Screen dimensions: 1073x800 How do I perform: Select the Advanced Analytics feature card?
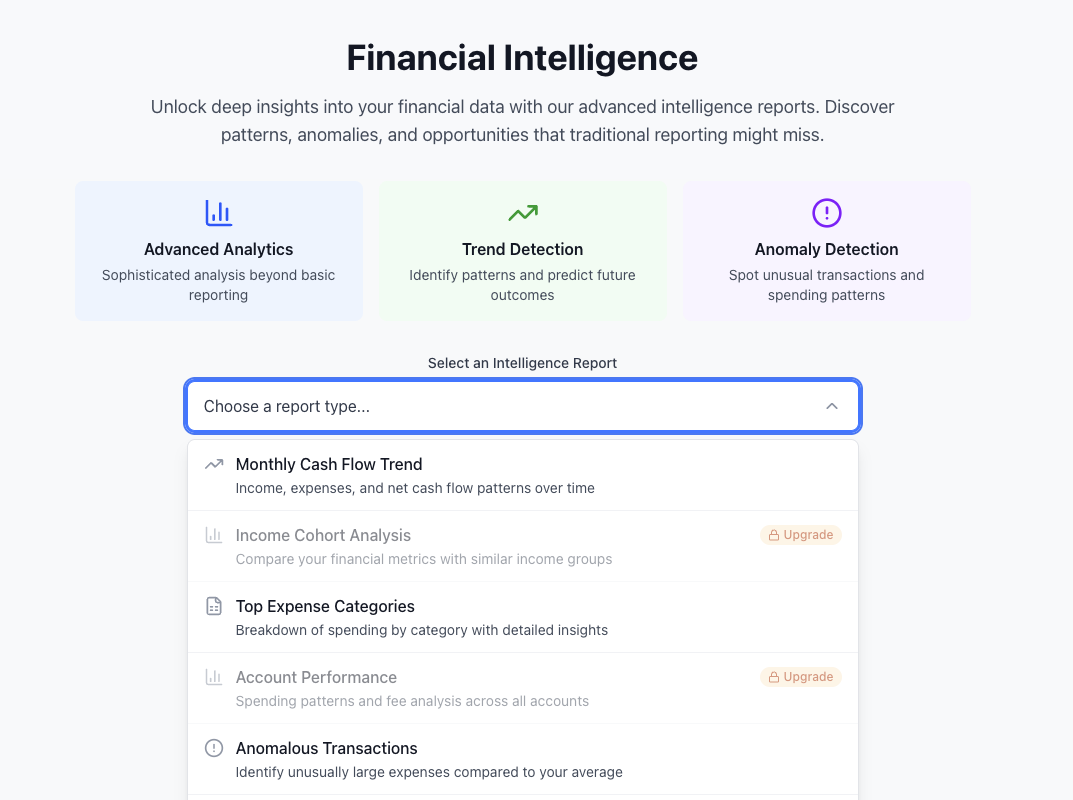[x=218, y=251]
